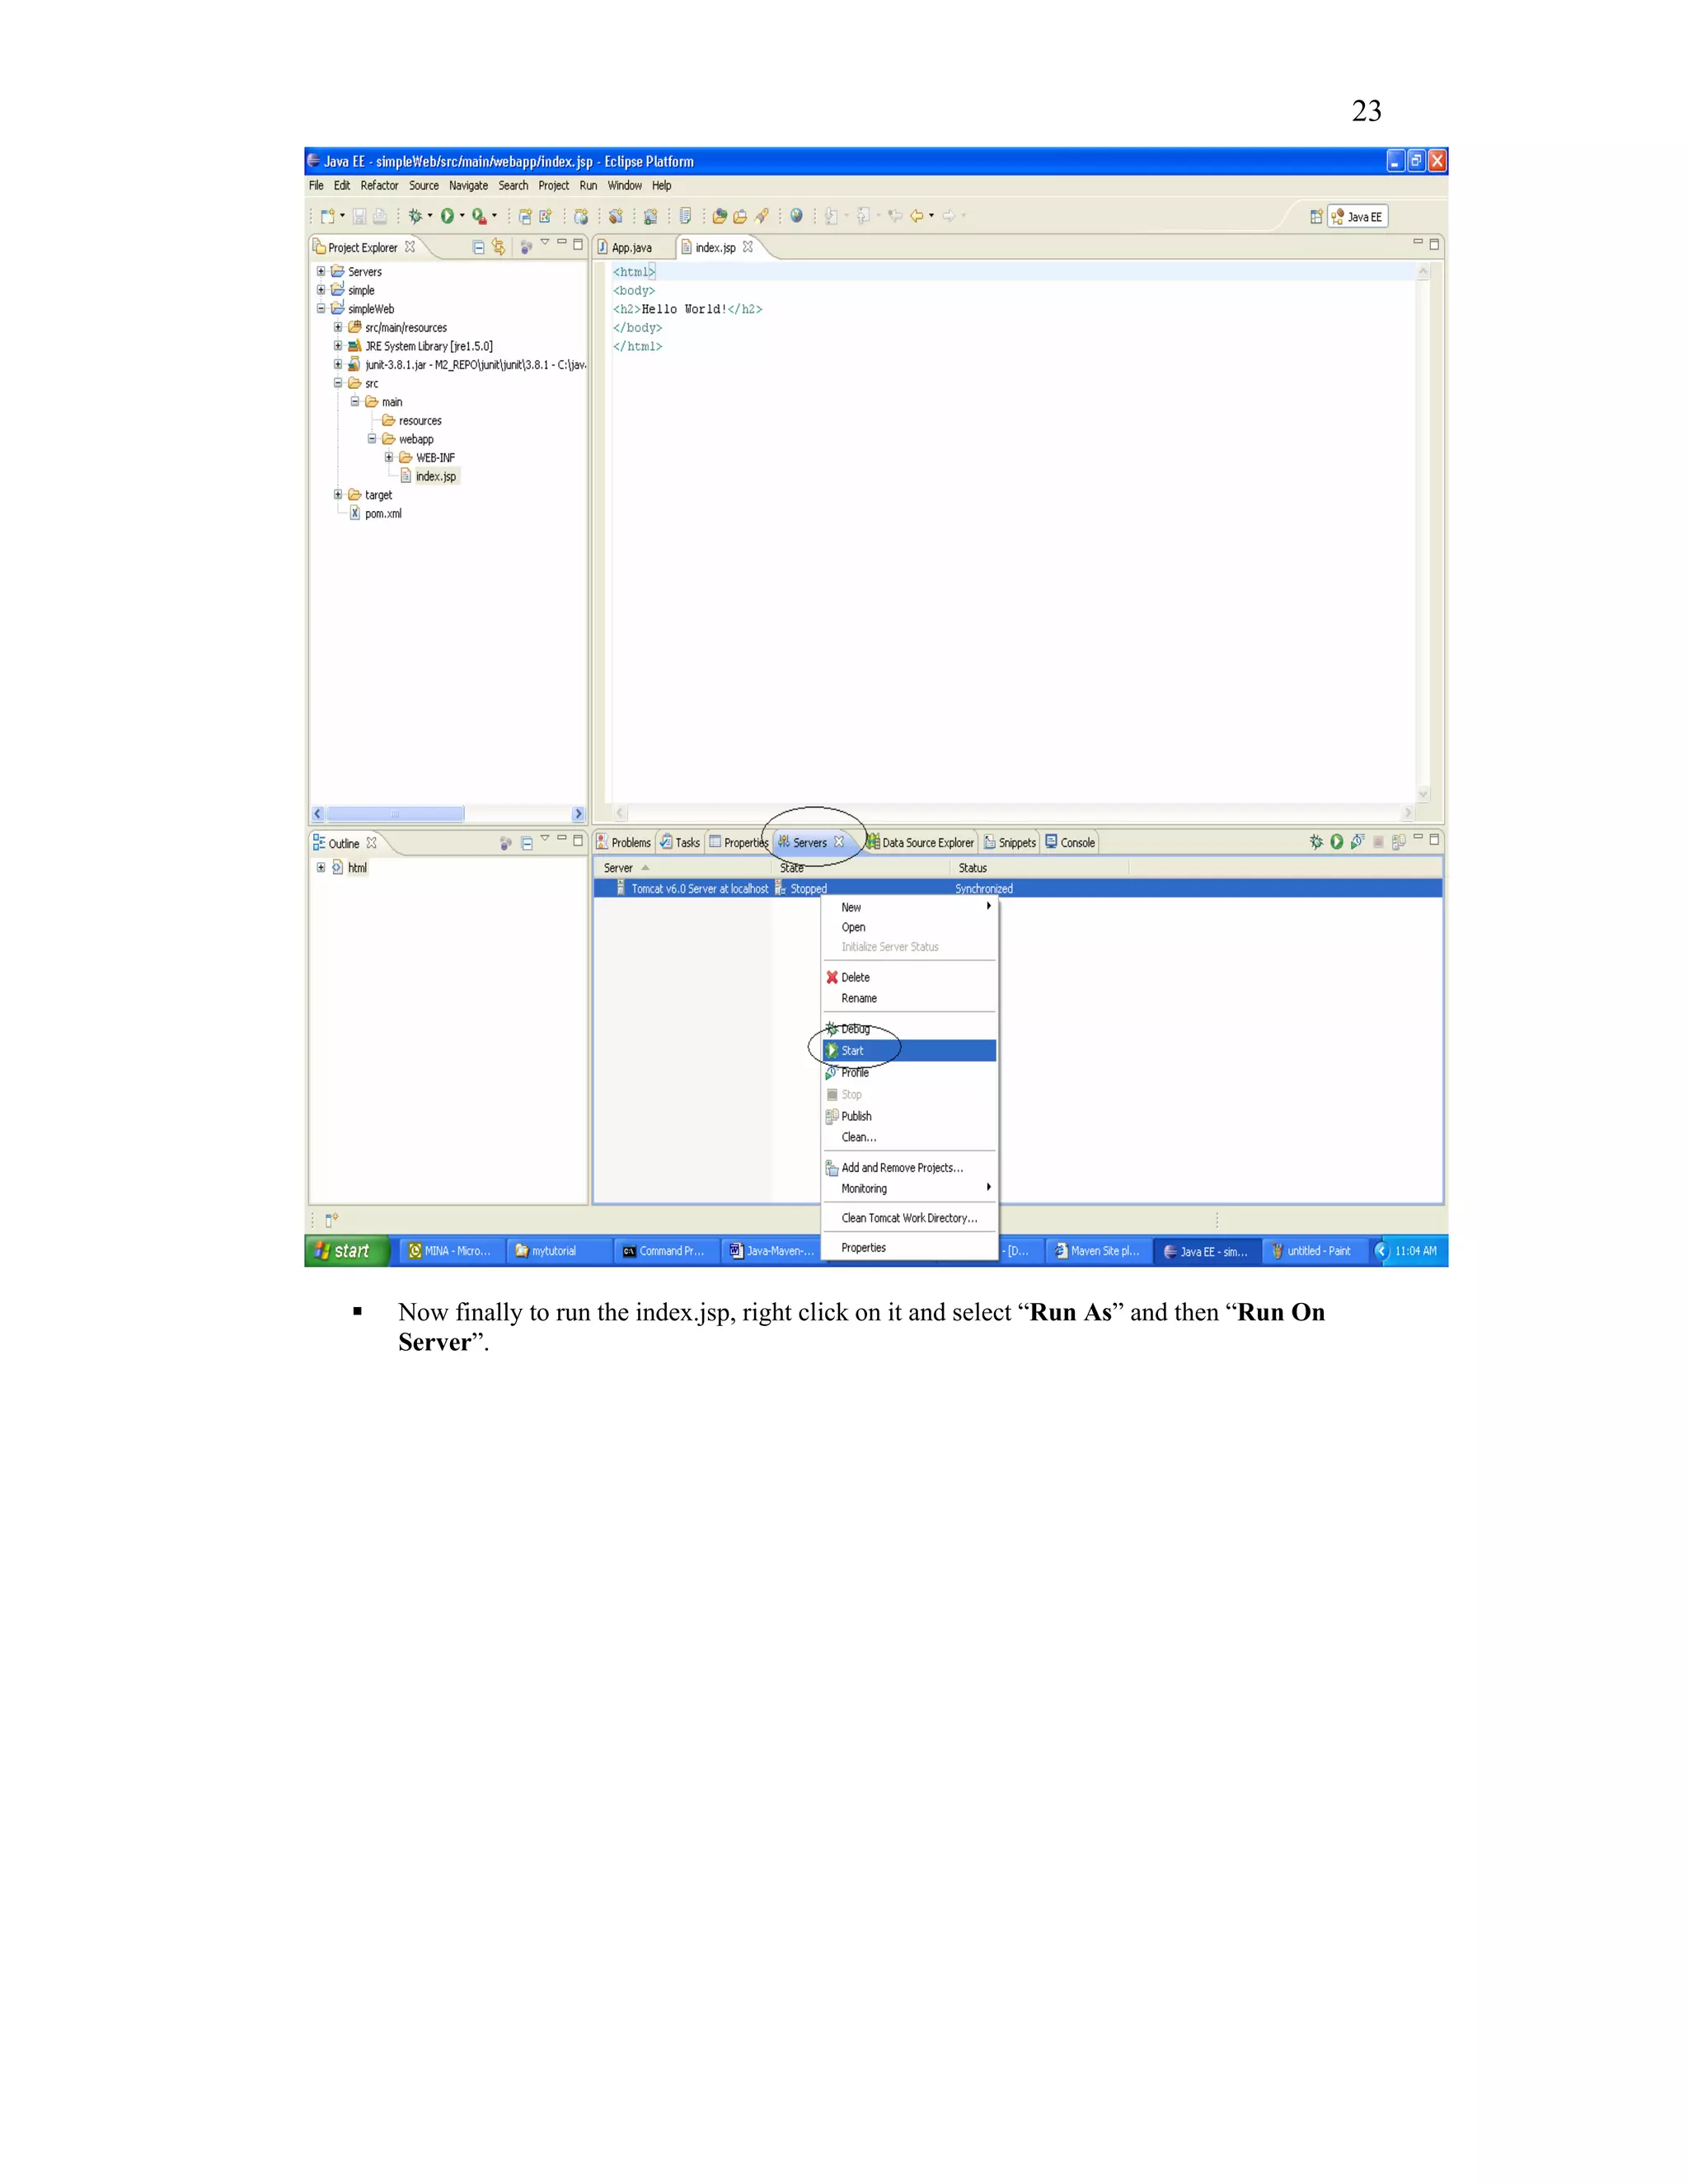Open the Debug toolbar dropdown arrow

pyautogui.click(x=430, y=216)
